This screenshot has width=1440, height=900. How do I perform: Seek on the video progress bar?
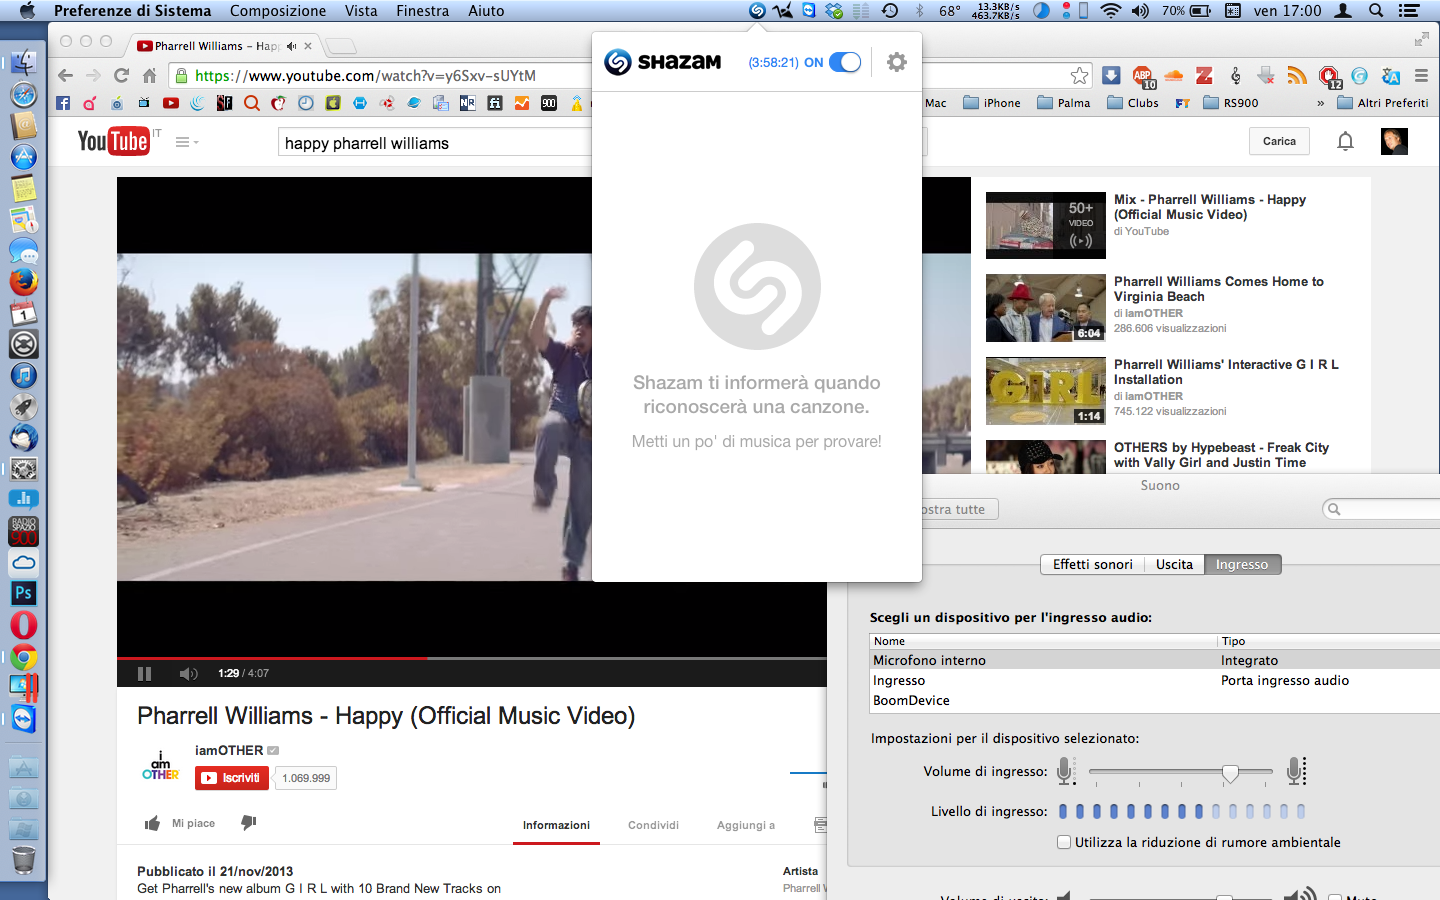pos(472,658)
